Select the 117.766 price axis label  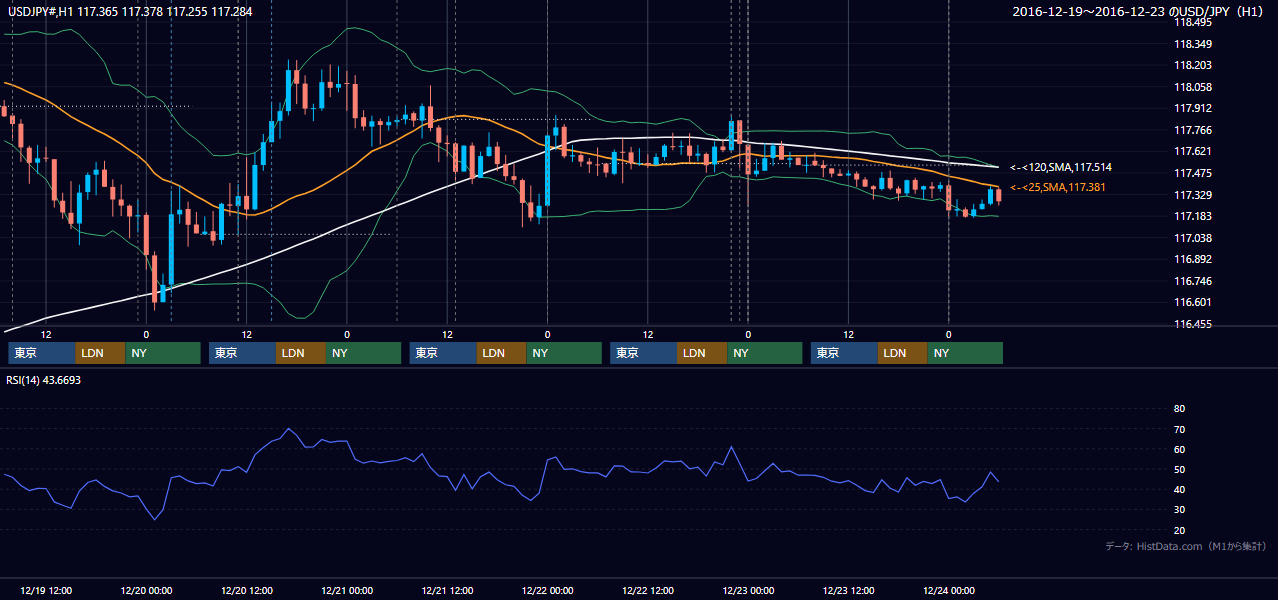click(1193, 130)
